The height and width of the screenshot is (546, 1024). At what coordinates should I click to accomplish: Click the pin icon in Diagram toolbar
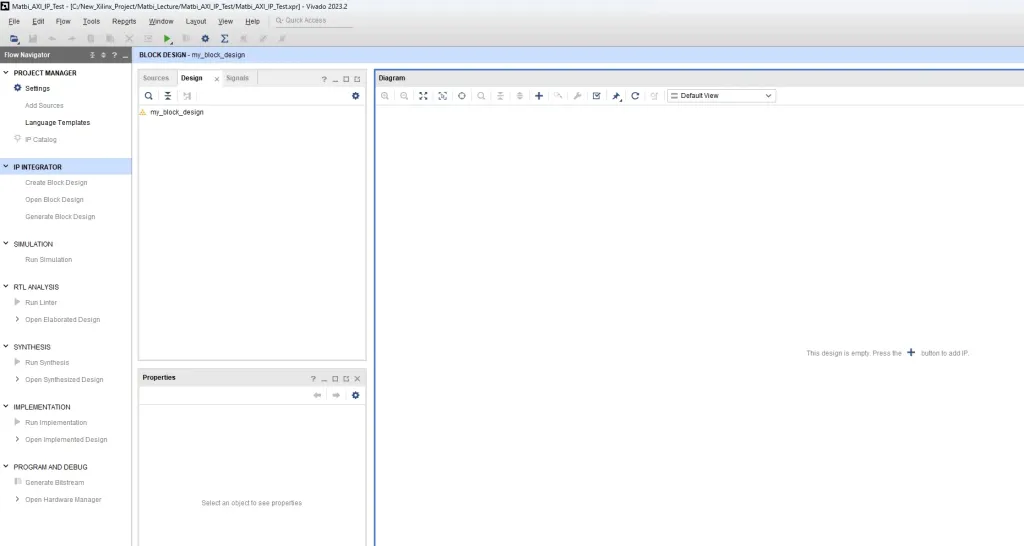[616, 96]
